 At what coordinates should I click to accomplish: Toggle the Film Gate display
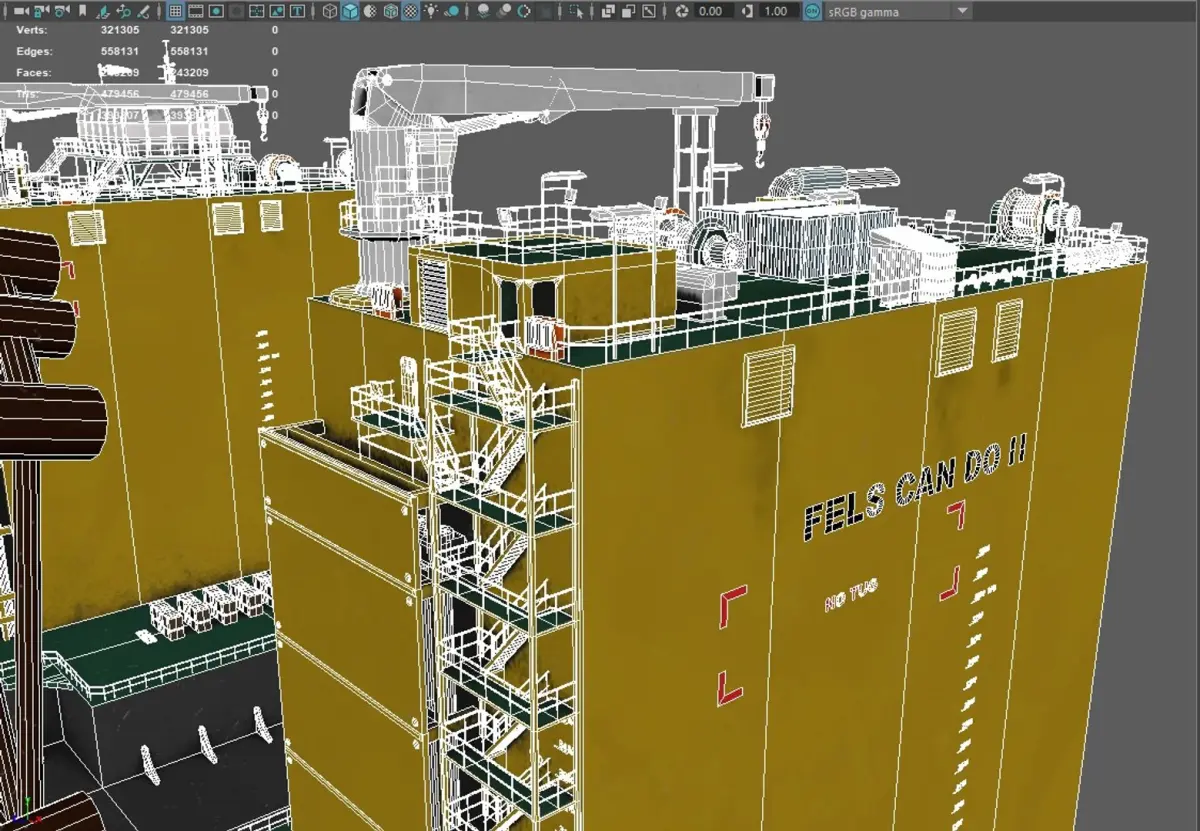[195, 11]
